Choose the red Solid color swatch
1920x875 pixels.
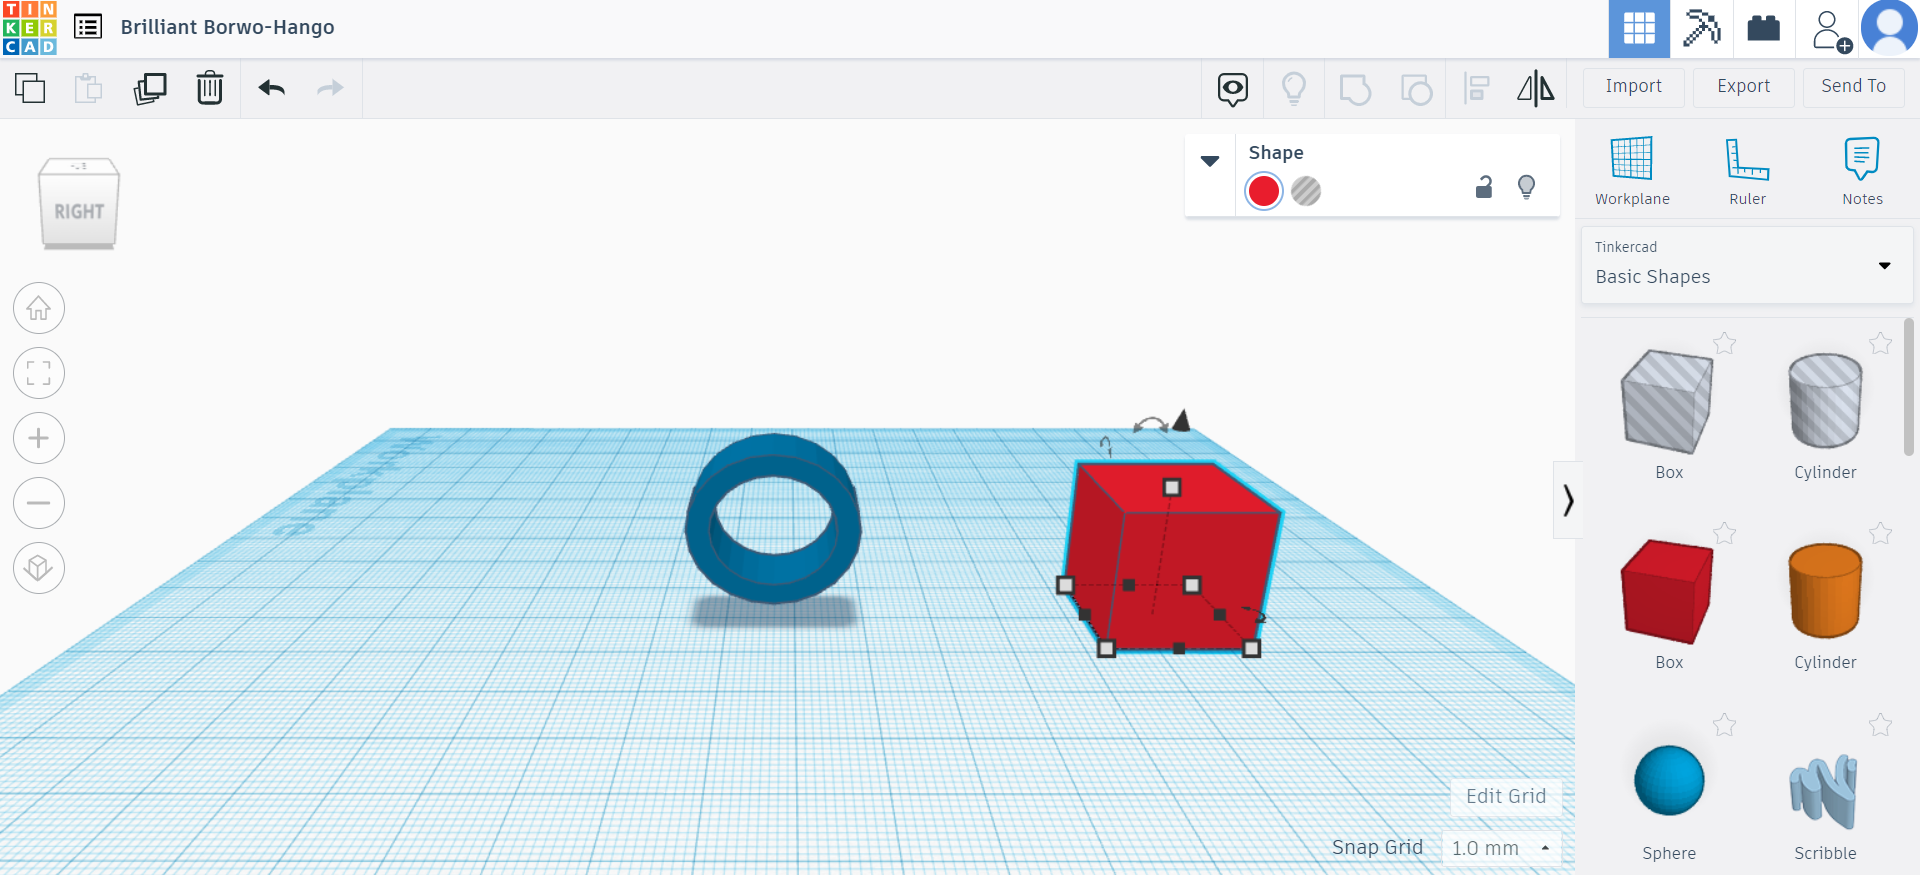[x=1264, y=191]
